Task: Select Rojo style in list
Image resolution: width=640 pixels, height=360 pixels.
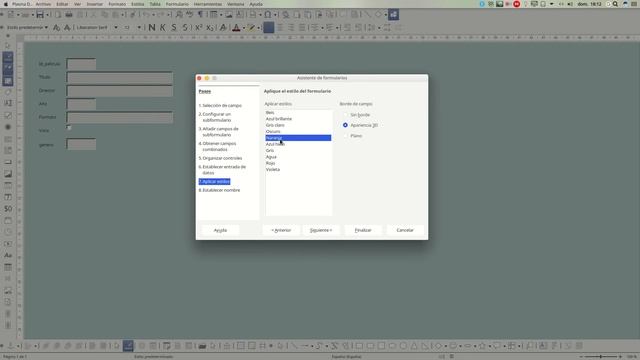Action: (298, 163)
